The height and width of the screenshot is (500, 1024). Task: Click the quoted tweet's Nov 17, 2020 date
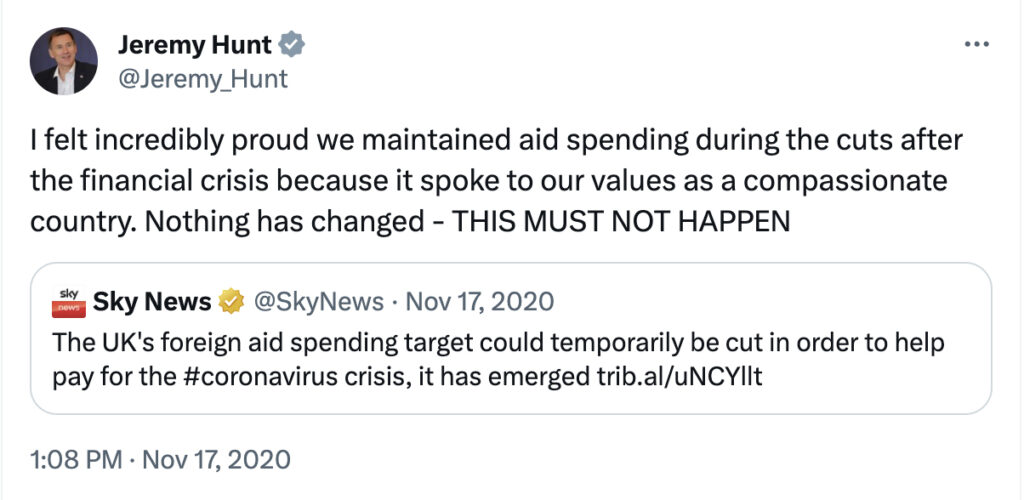[x=480, y=302]
